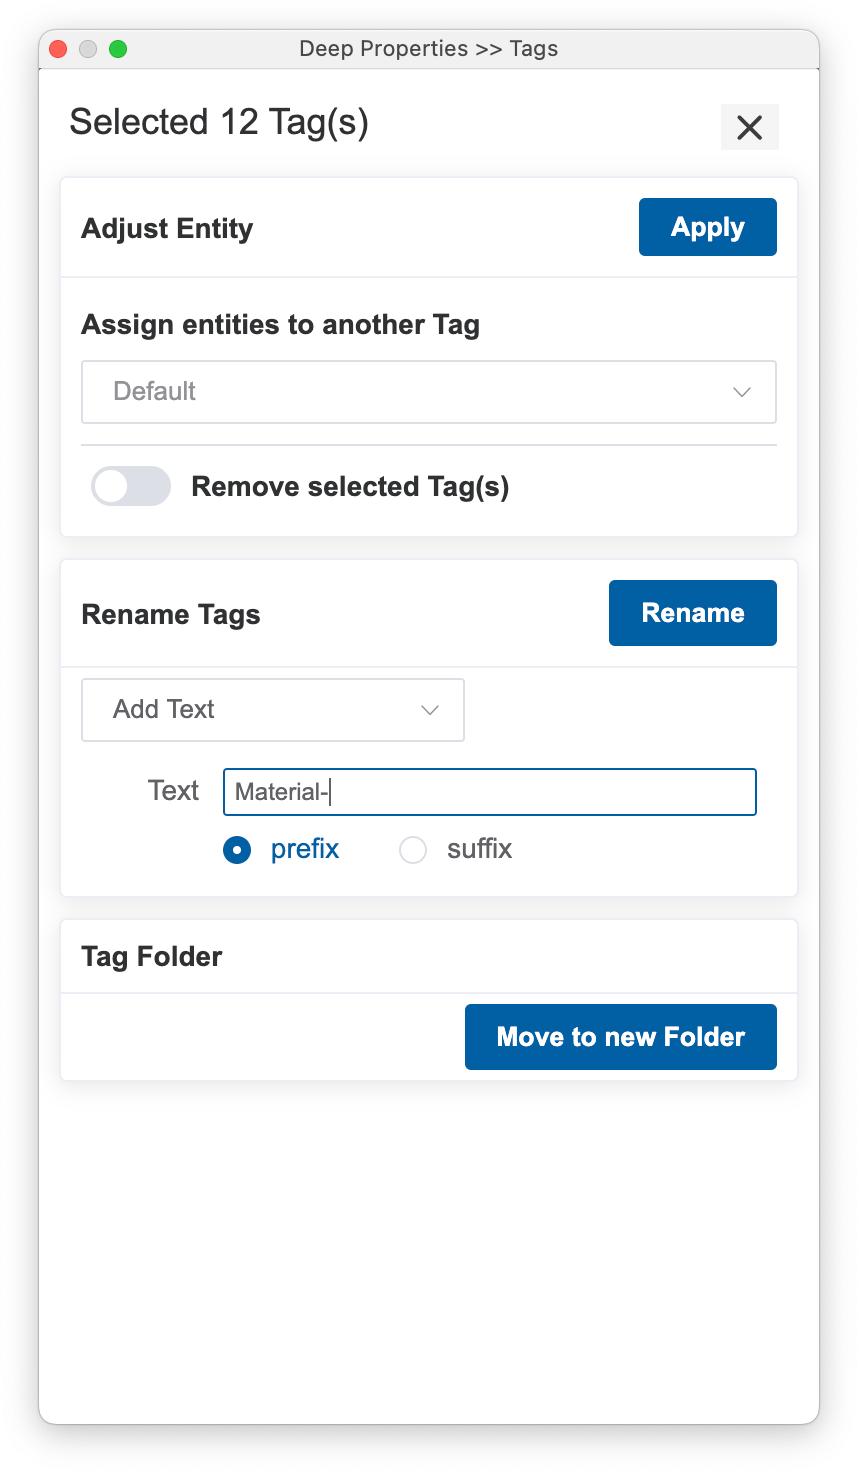This screenshot has height=1470, width=858.
Task: Click the "Deep Properties >> Tags" title bar
Action: point(428,49)
